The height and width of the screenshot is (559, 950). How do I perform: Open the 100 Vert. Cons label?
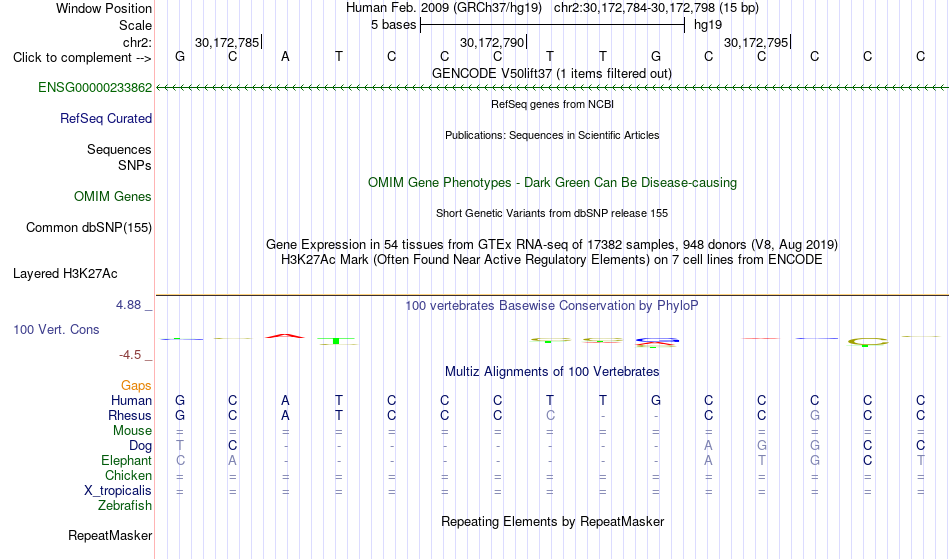point(56,329)
